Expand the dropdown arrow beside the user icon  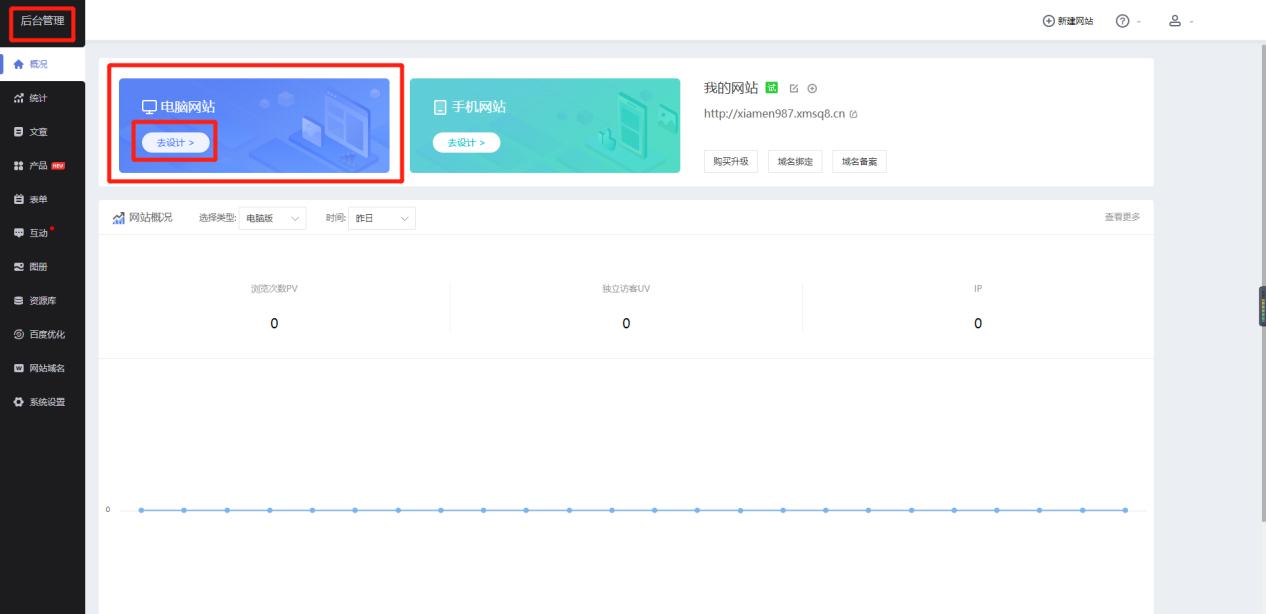pos(1192,20)
